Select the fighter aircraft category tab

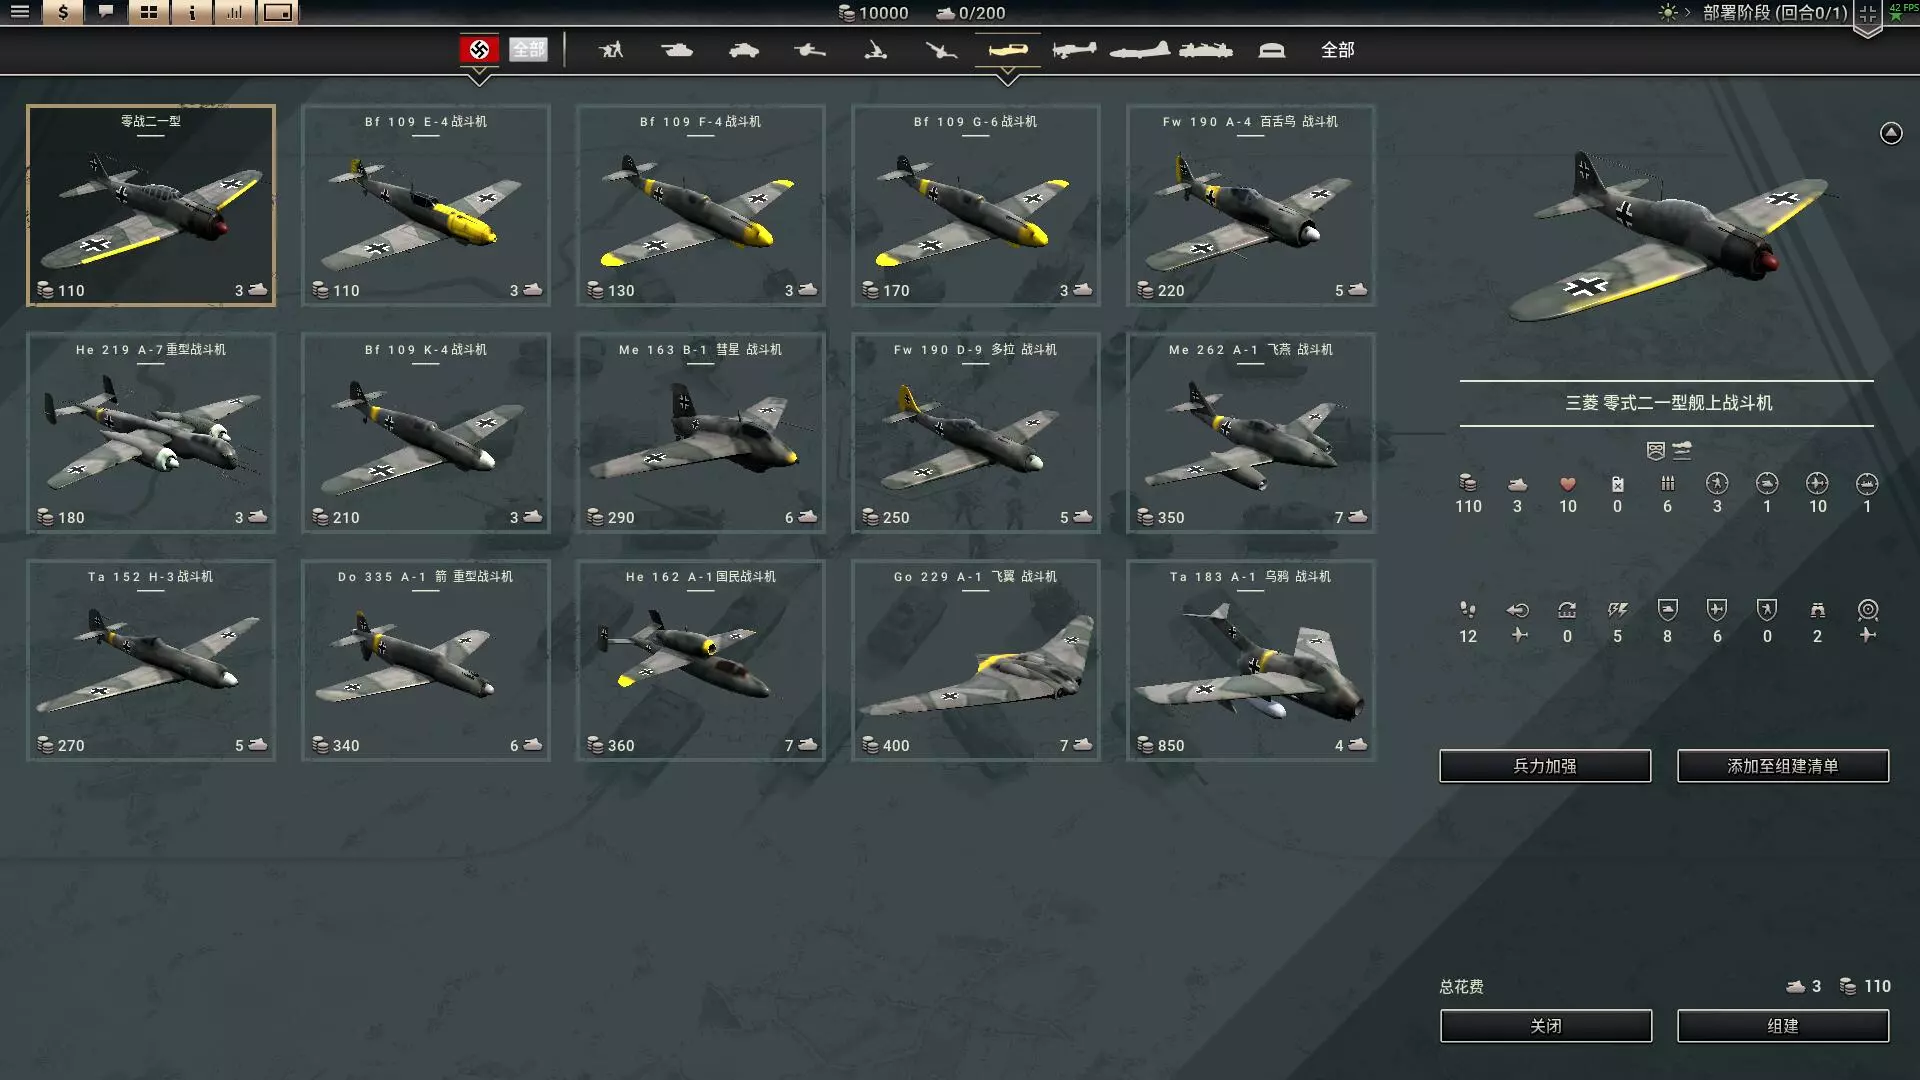(1007, 49)
